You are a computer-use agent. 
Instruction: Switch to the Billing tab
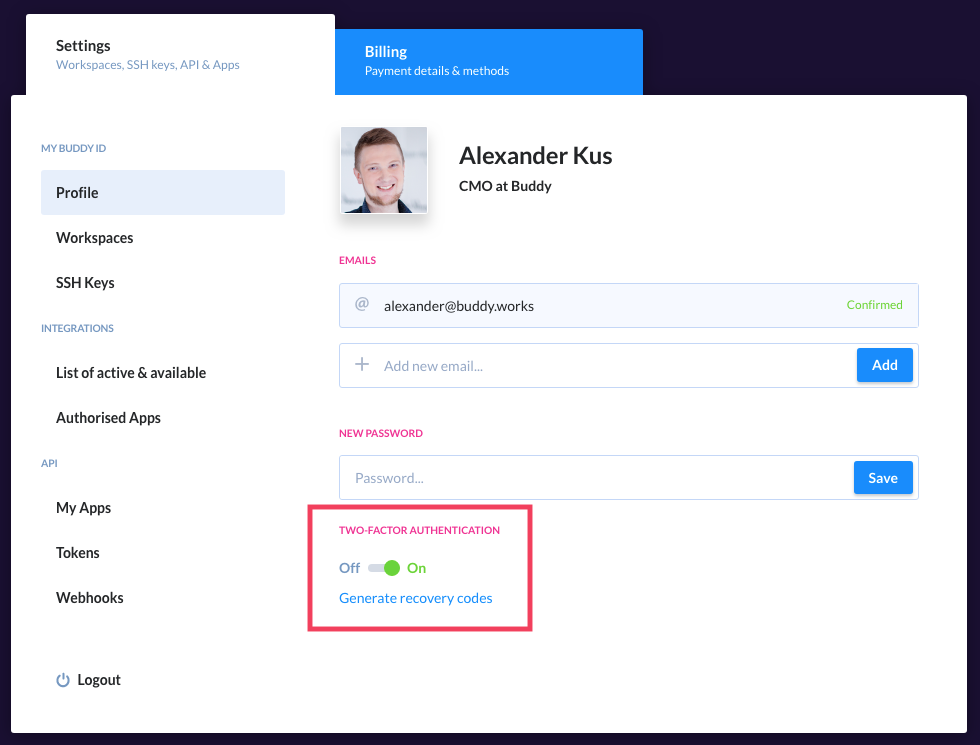(489, 61)
